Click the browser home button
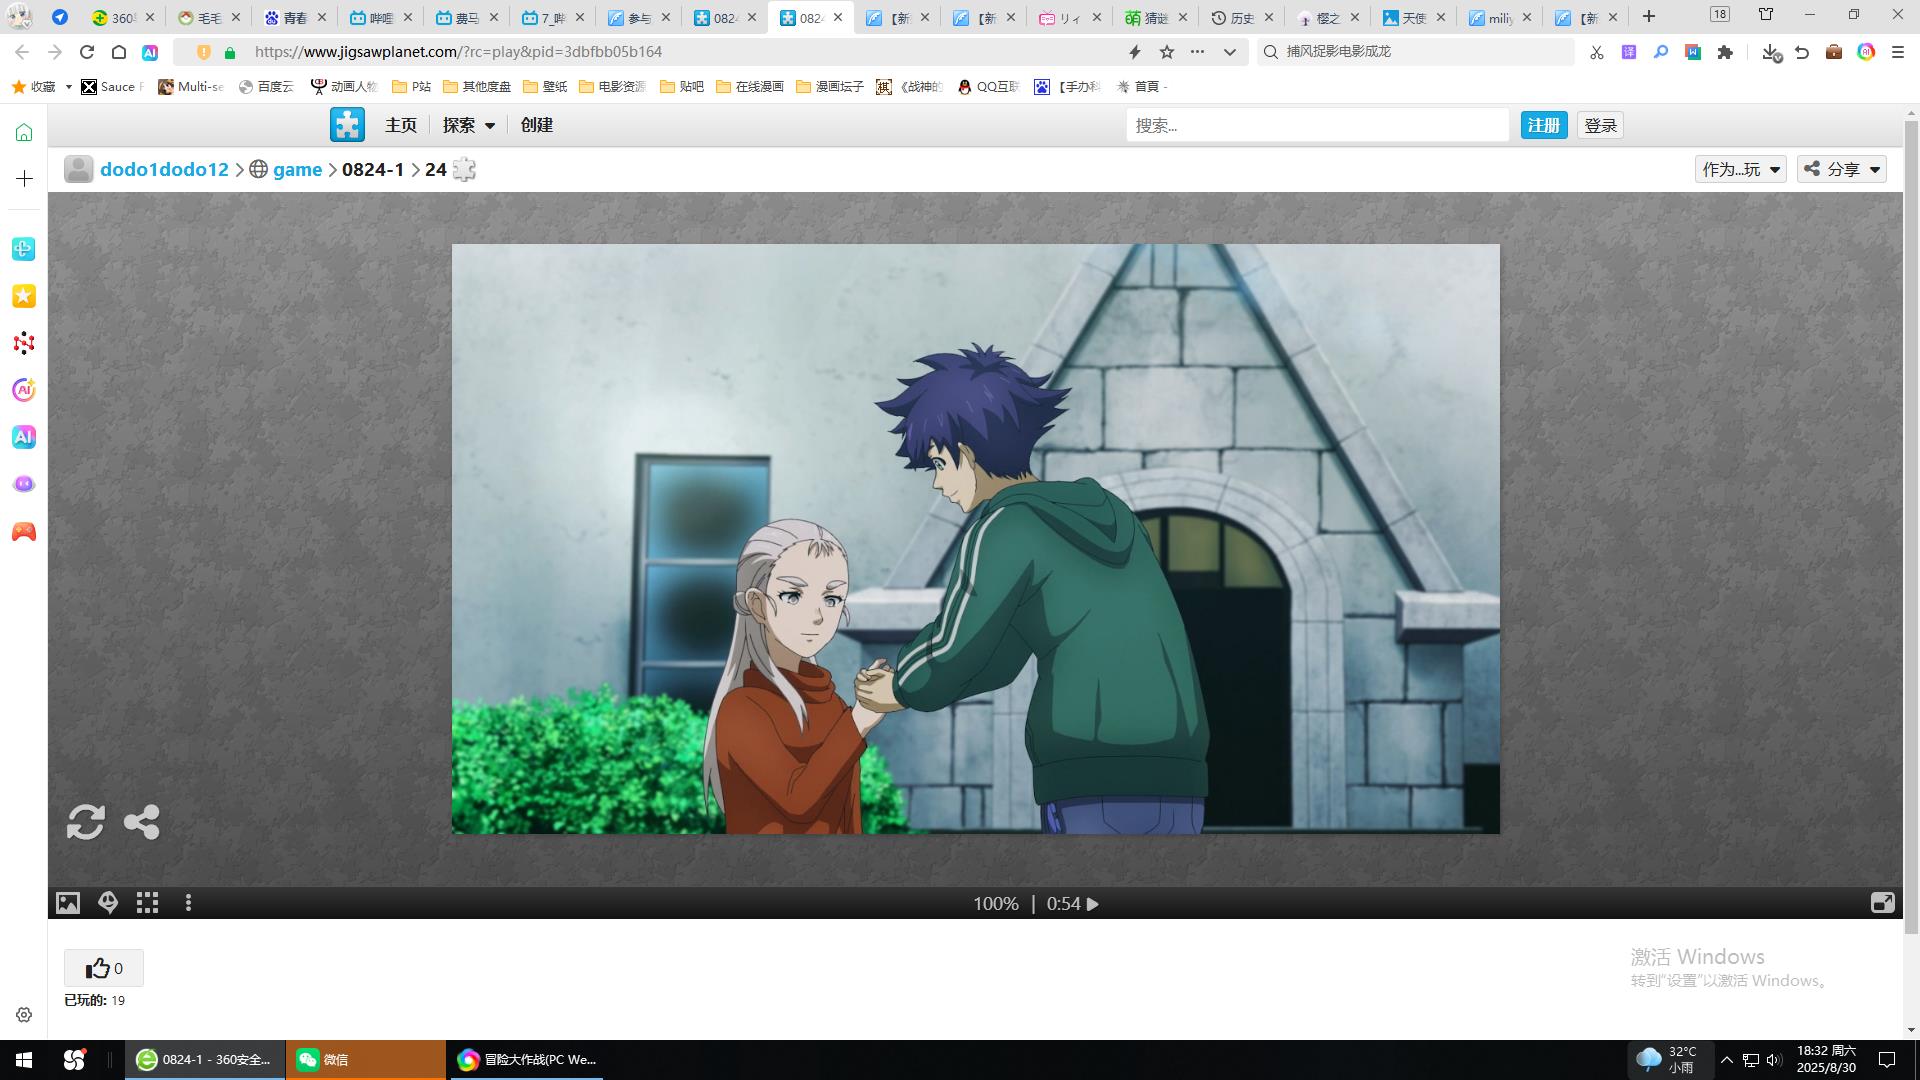 [x=119, y=52]
